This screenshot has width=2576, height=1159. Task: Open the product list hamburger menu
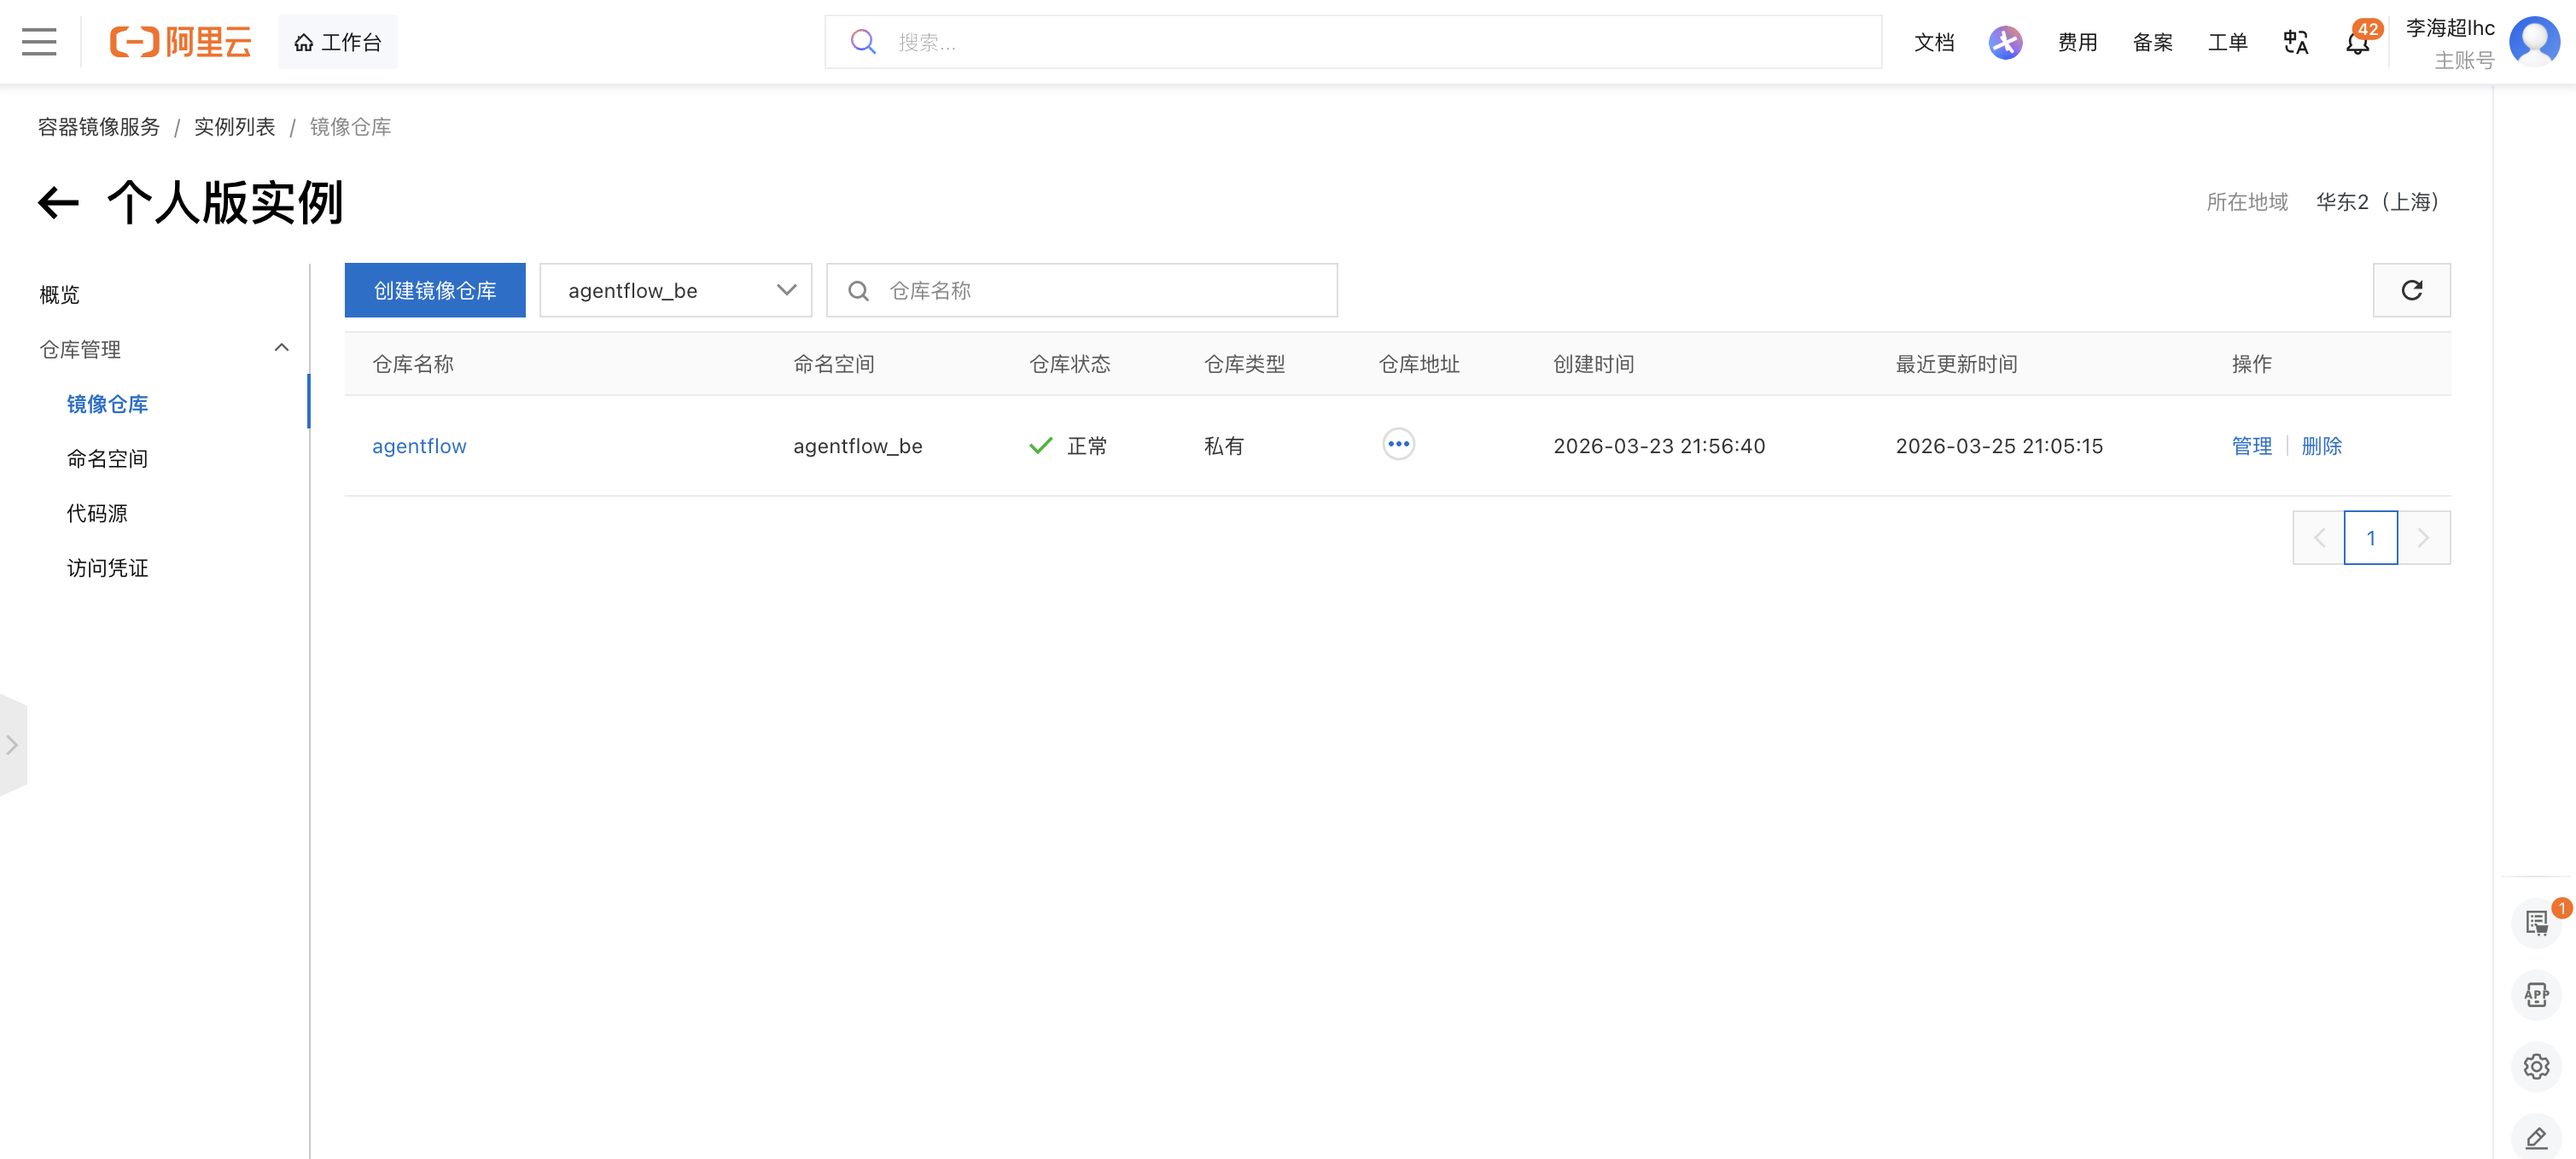(38, 42)
